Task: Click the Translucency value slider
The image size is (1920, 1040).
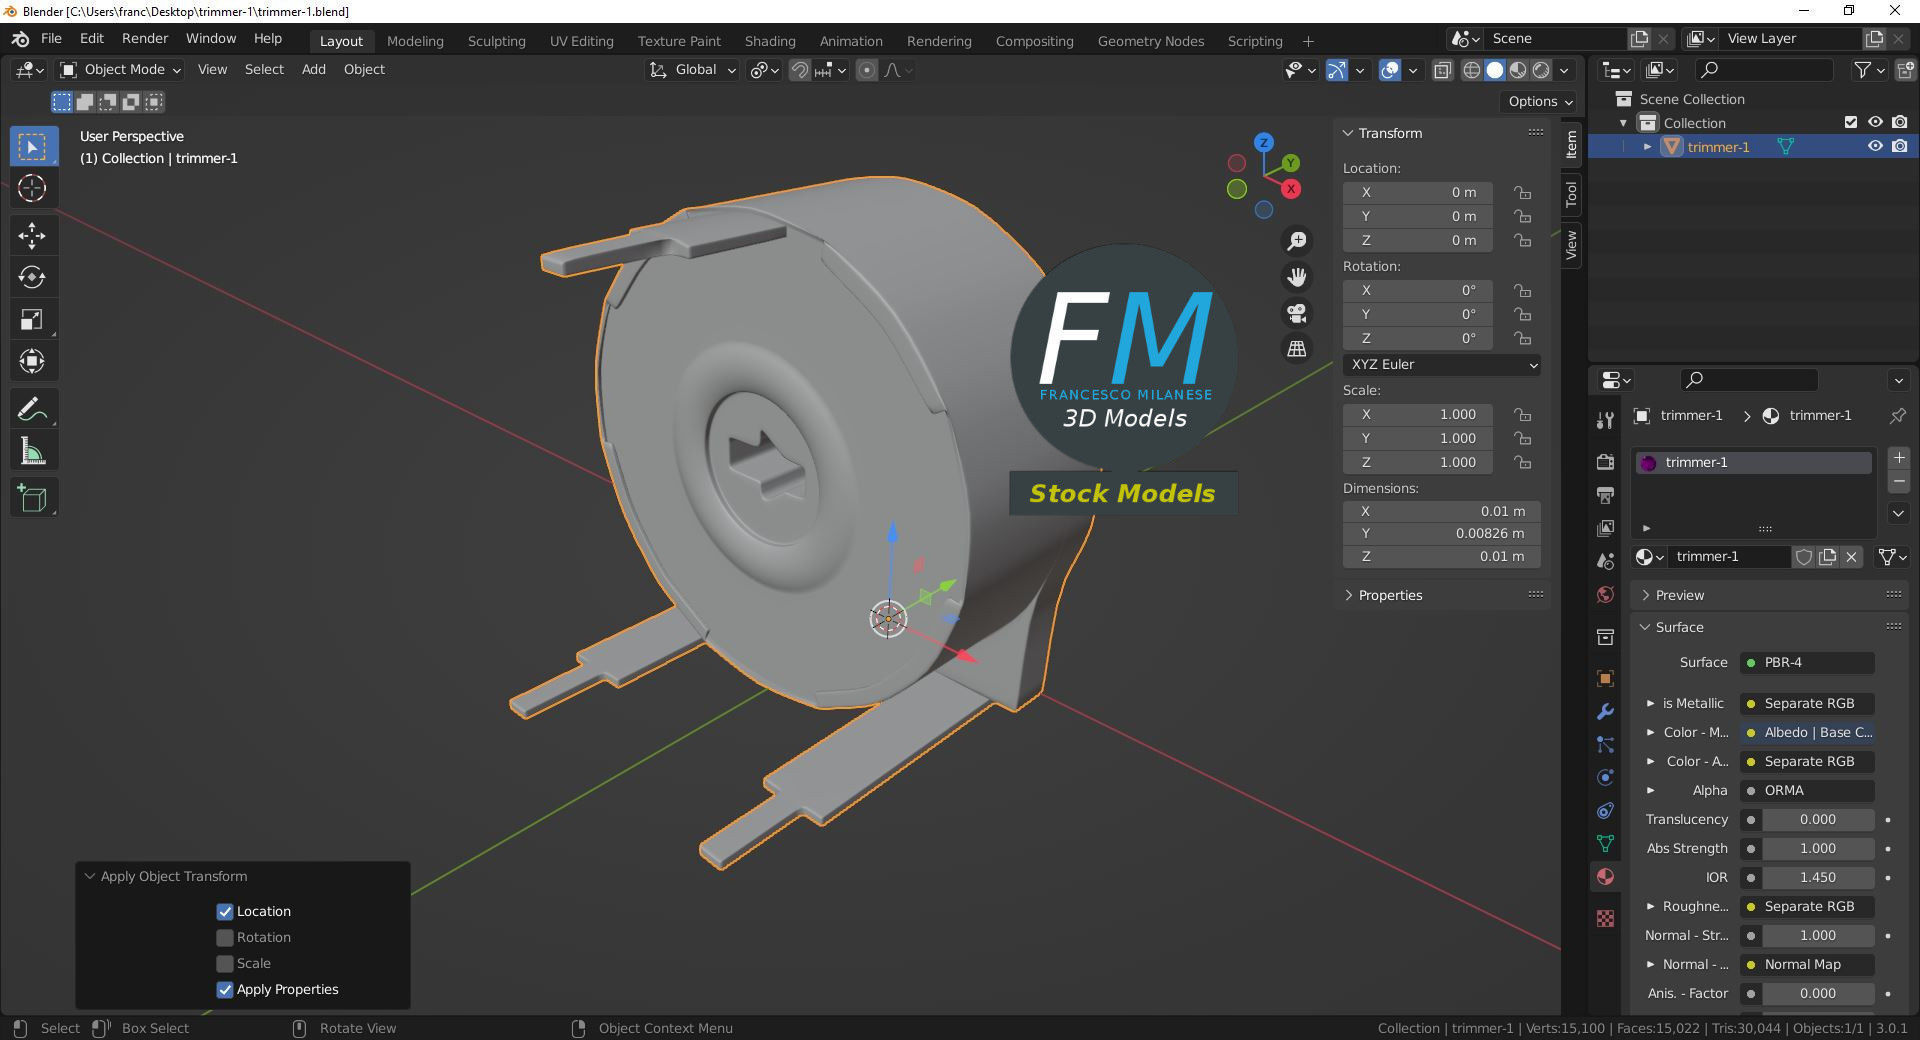Action: (1818, 819)
